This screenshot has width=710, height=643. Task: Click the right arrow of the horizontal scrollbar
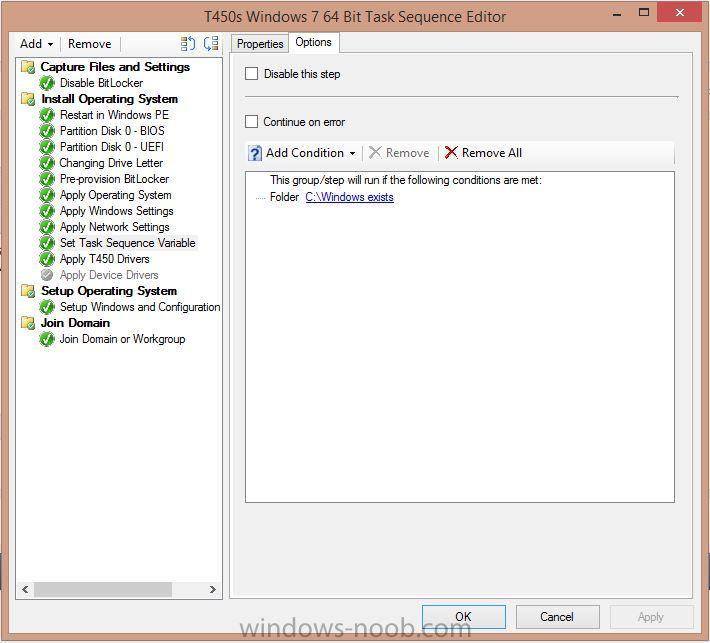(212, 589)
